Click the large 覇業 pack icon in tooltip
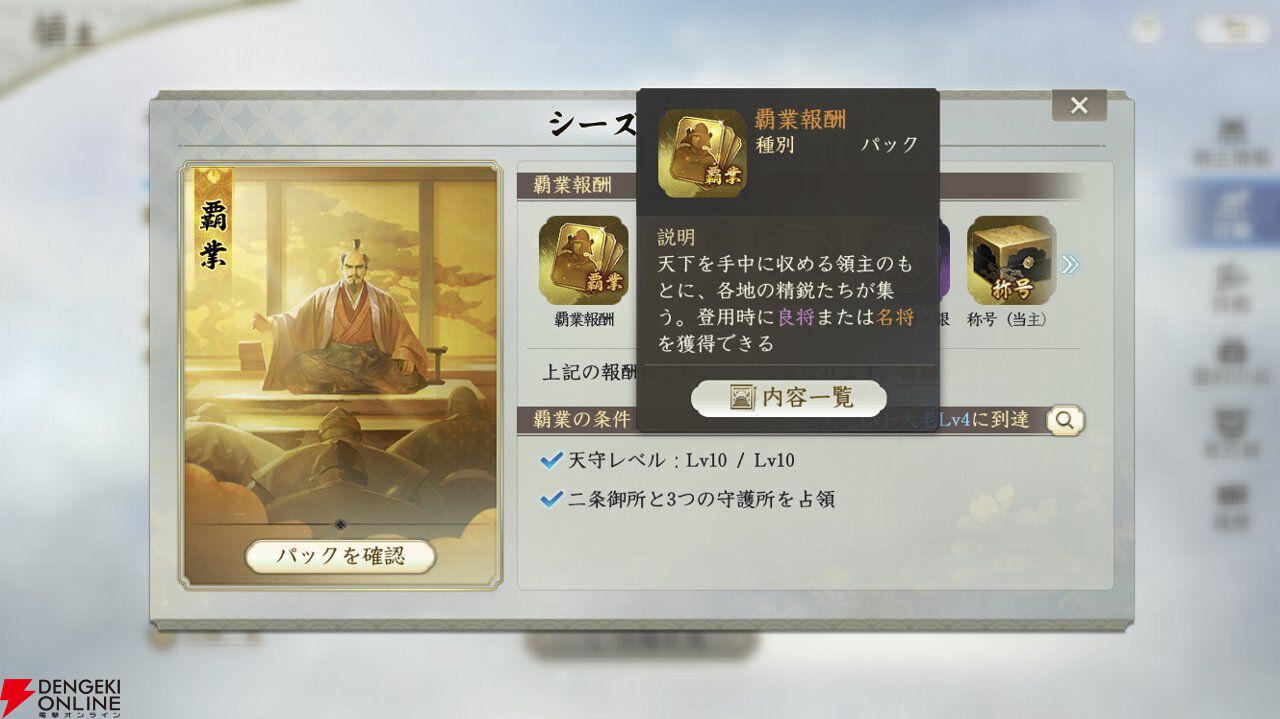 pos(702,153)
